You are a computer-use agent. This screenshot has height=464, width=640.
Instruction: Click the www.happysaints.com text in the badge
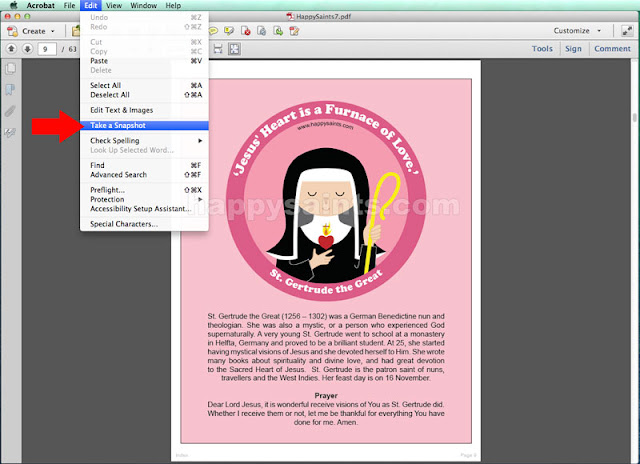point(325,125)
